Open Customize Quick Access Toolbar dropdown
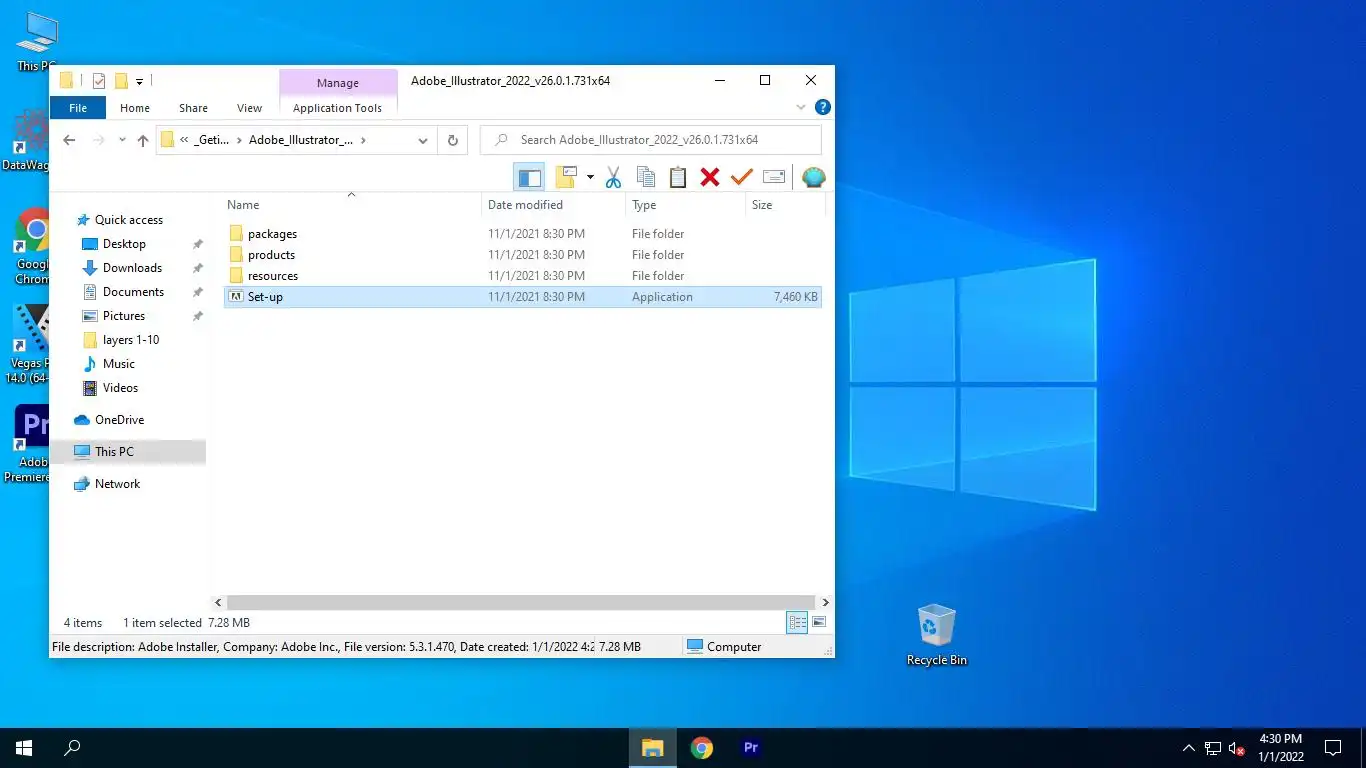1366x768 pixels. click(139, 81)
